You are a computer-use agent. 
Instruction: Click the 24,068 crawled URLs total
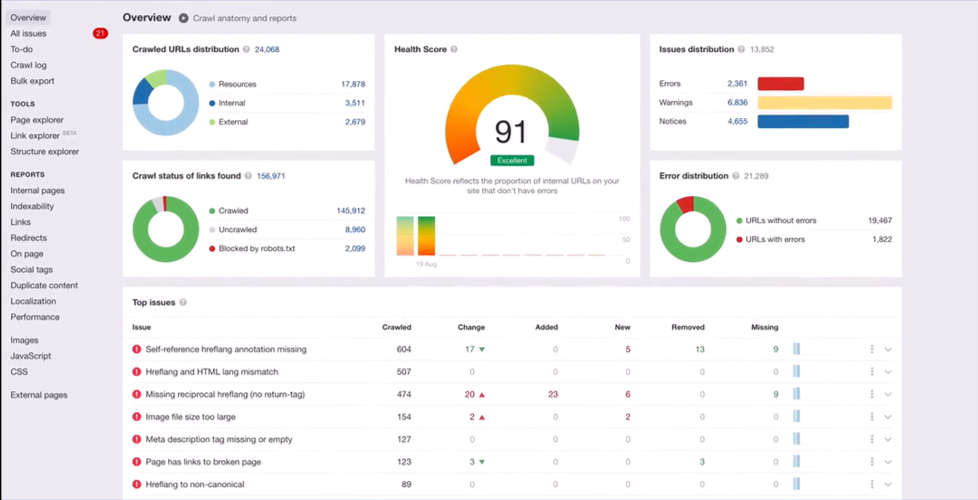pyautogui.click(x=266, y=49)
